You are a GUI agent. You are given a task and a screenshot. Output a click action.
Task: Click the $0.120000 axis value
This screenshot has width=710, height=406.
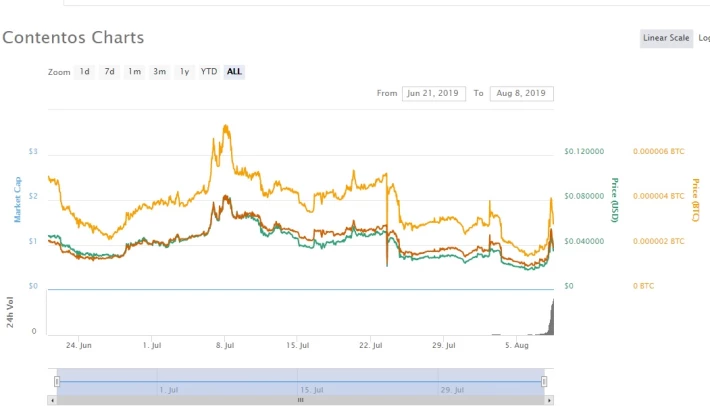point(584,151)
